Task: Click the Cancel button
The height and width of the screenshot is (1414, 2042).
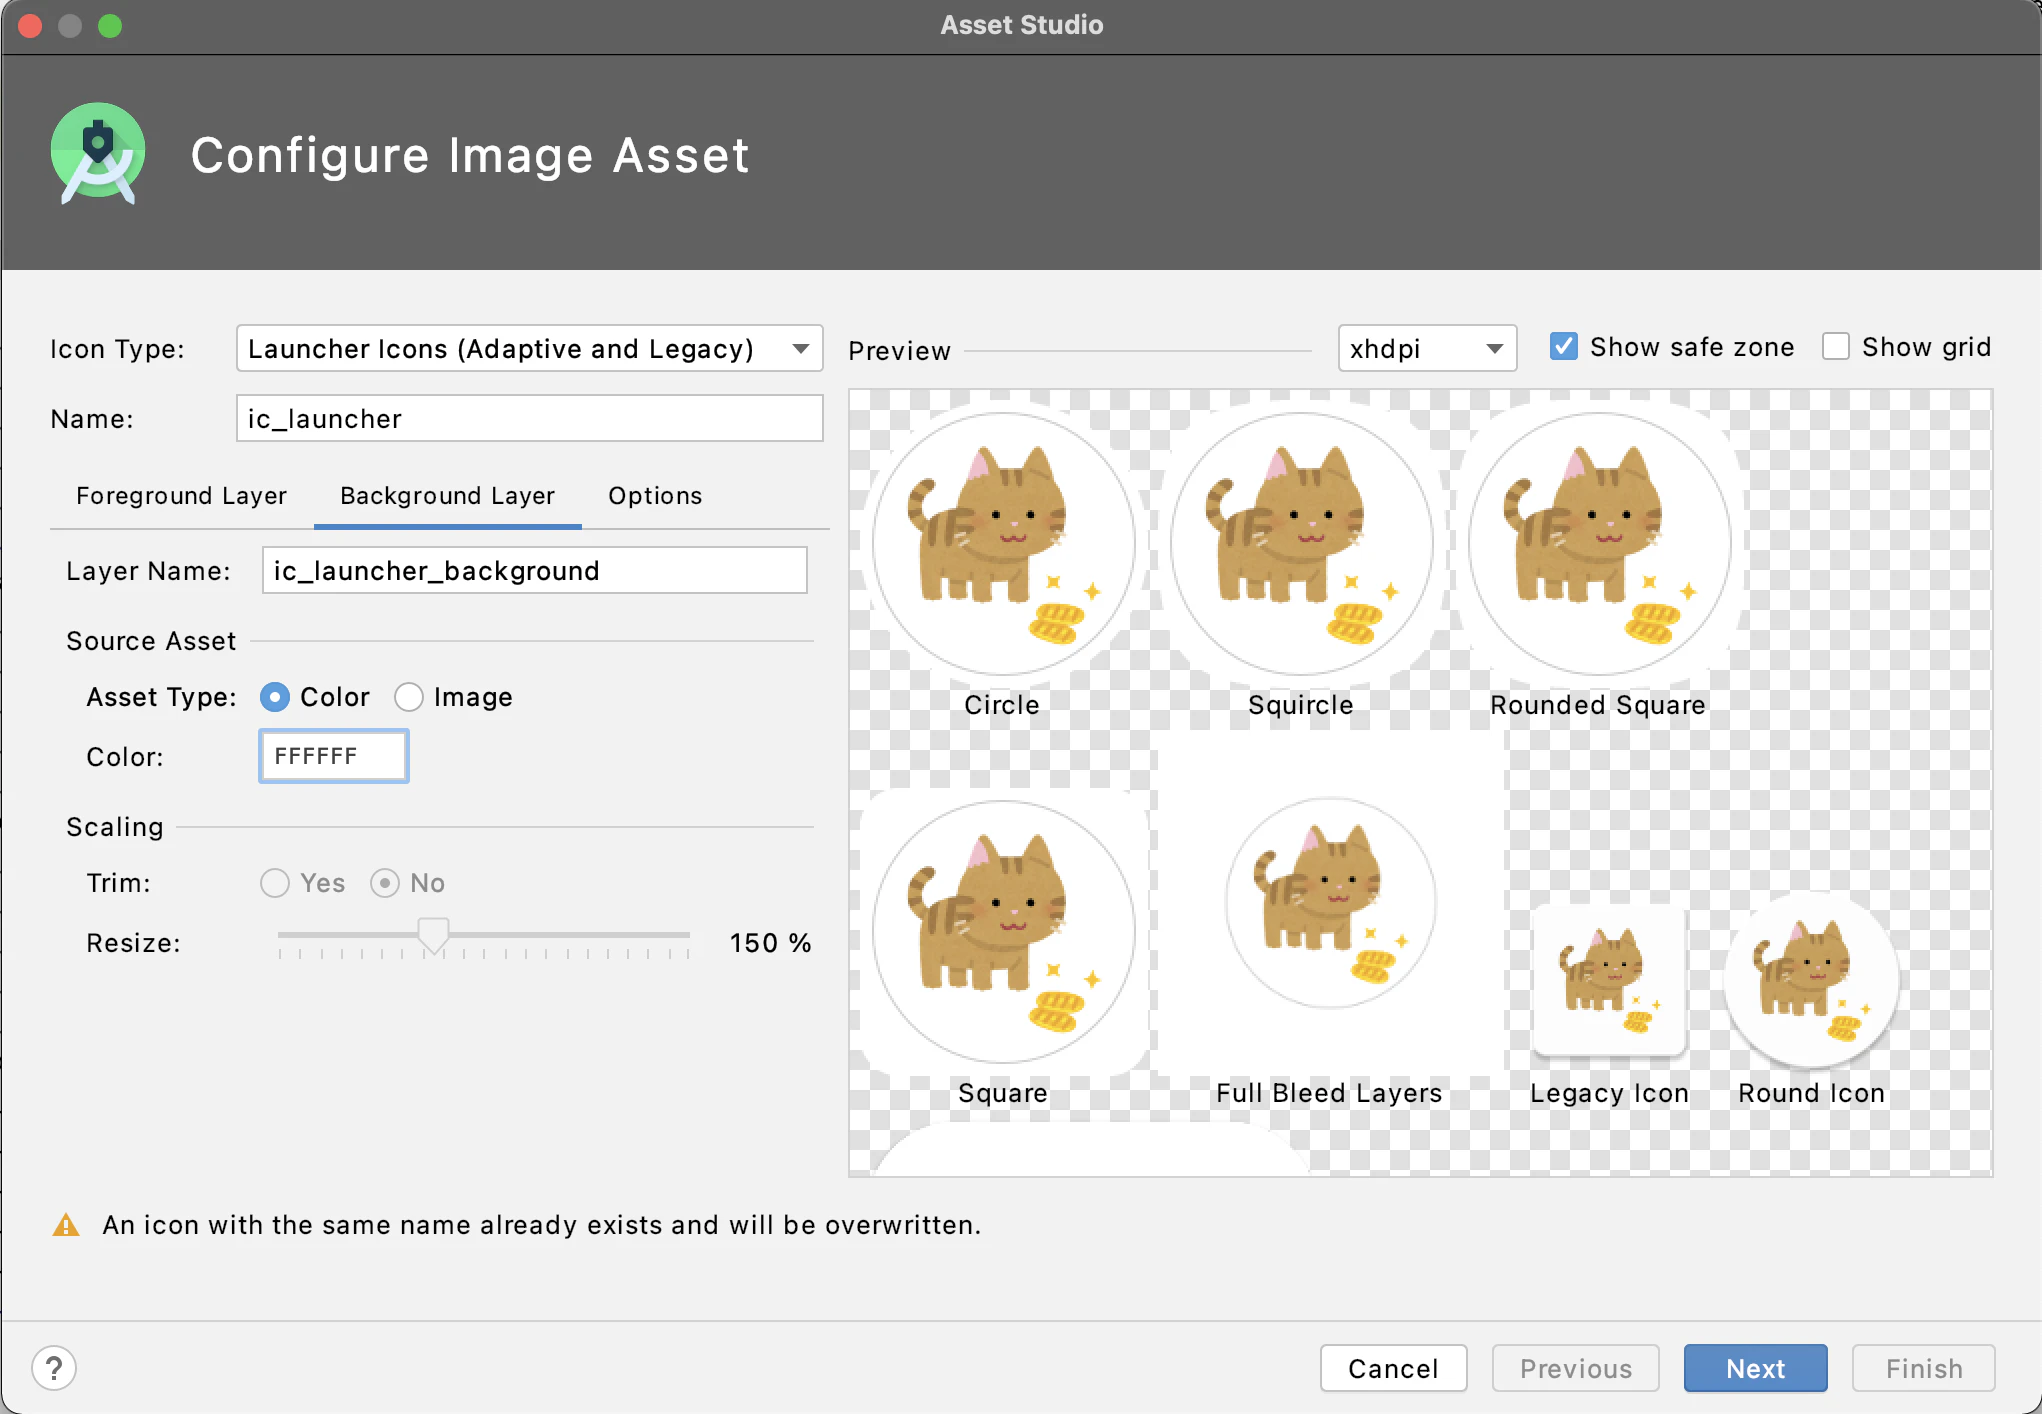Action: point(1394,1368)
